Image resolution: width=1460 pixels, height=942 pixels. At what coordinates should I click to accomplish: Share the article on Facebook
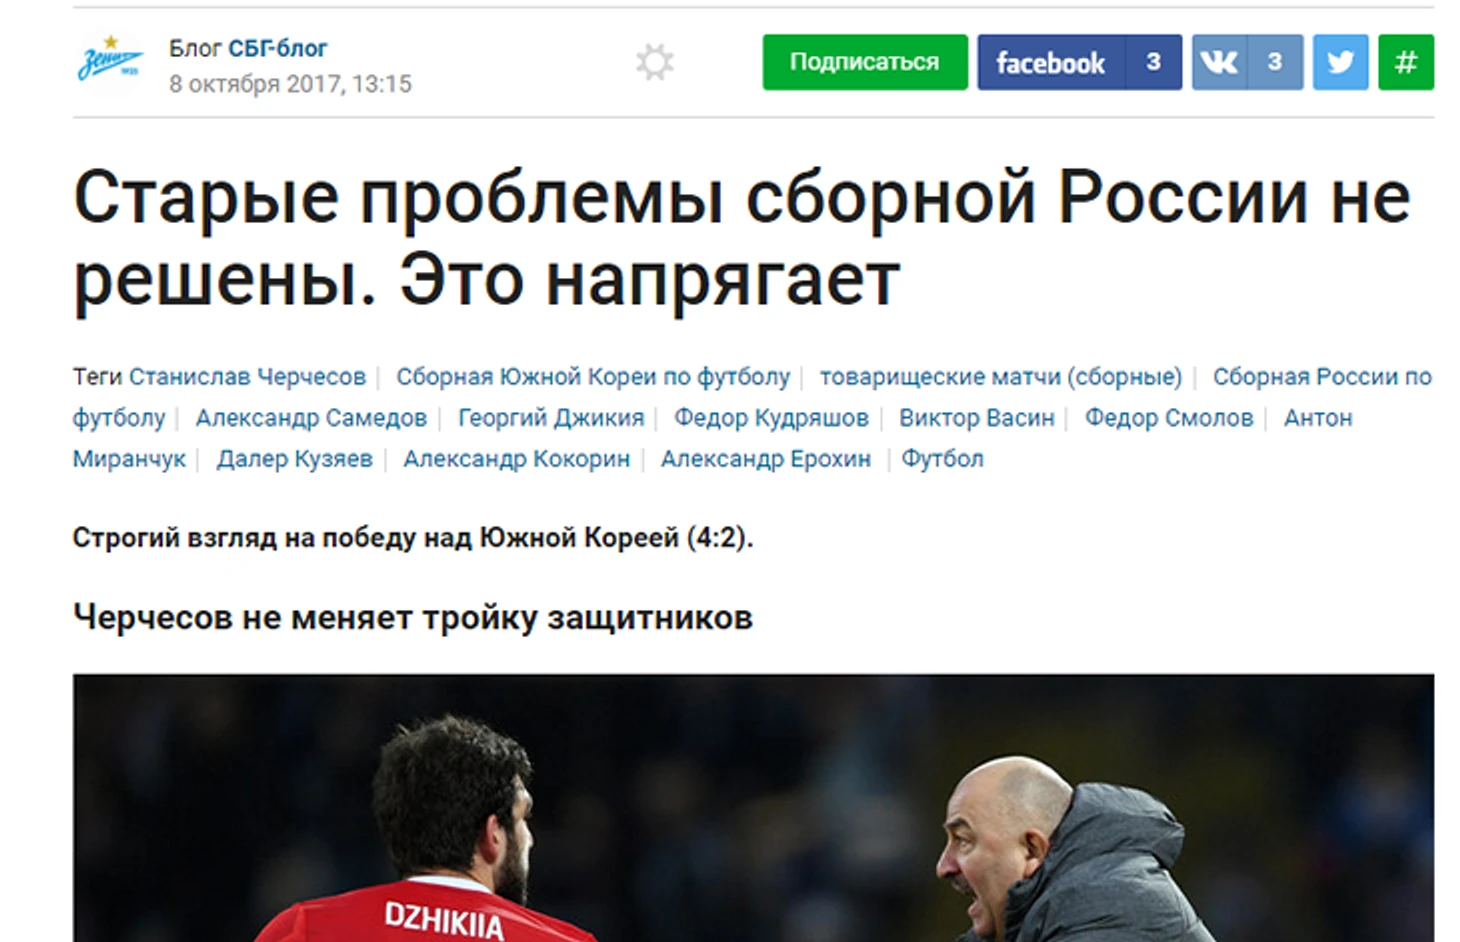pyautogui.click(x=1051, y=62)
